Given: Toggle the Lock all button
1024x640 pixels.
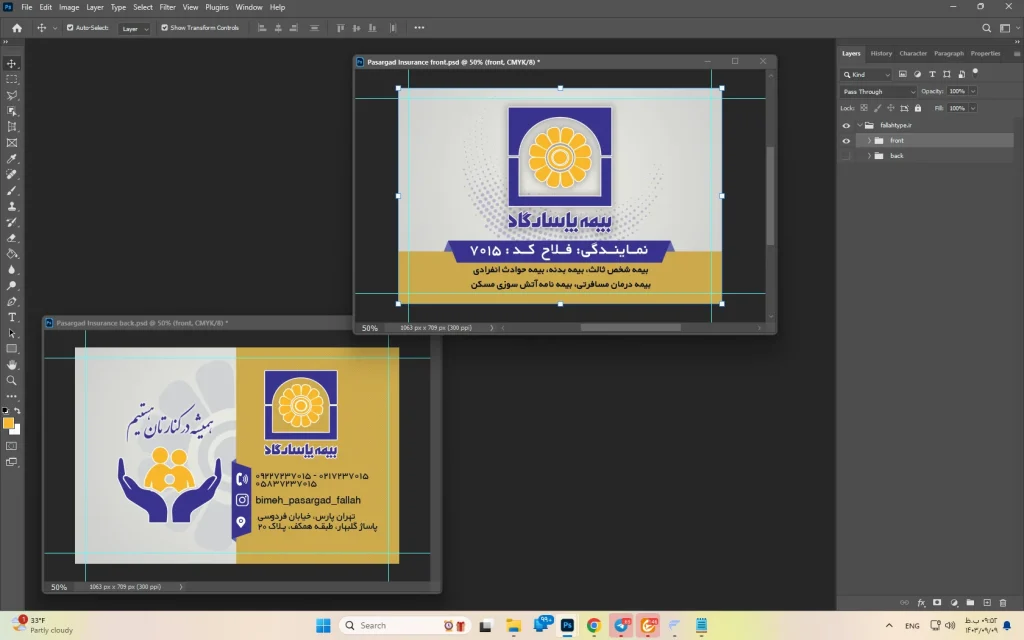Looking at the screenshot, I should (x=918, y=108).
